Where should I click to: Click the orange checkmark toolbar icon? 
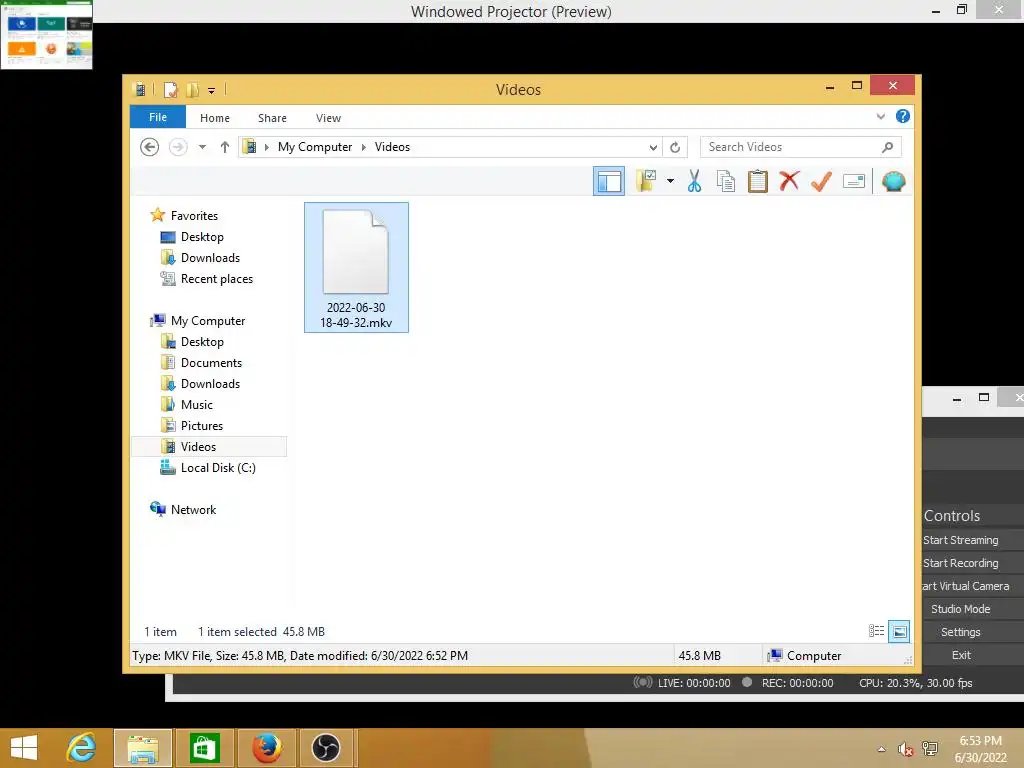[821, 181]
